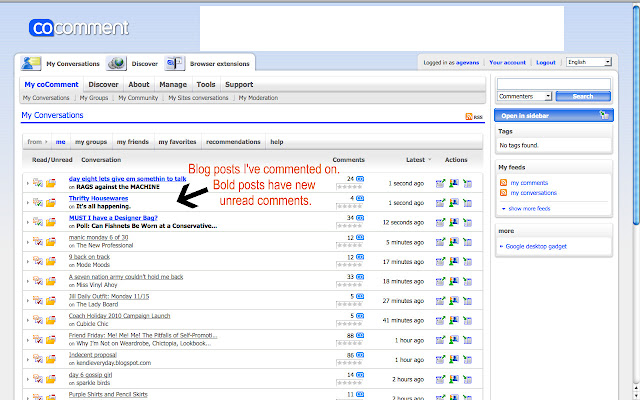Click comment bubble icon beside count 24
640x400 pixels.
point(360,179)
